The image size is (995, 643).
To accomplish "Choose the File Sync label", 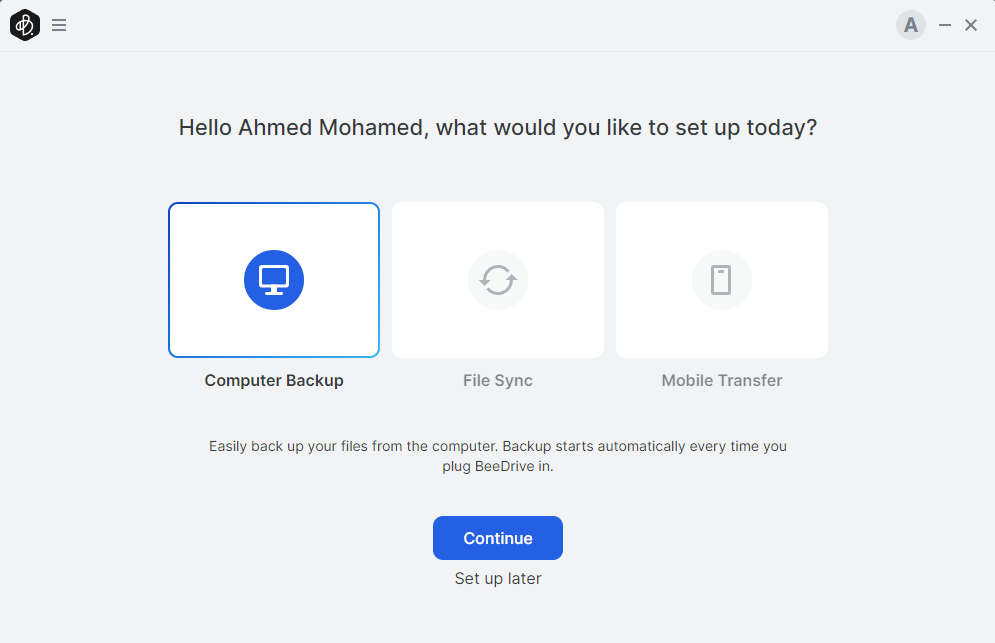I will click(x=498, y=380).
